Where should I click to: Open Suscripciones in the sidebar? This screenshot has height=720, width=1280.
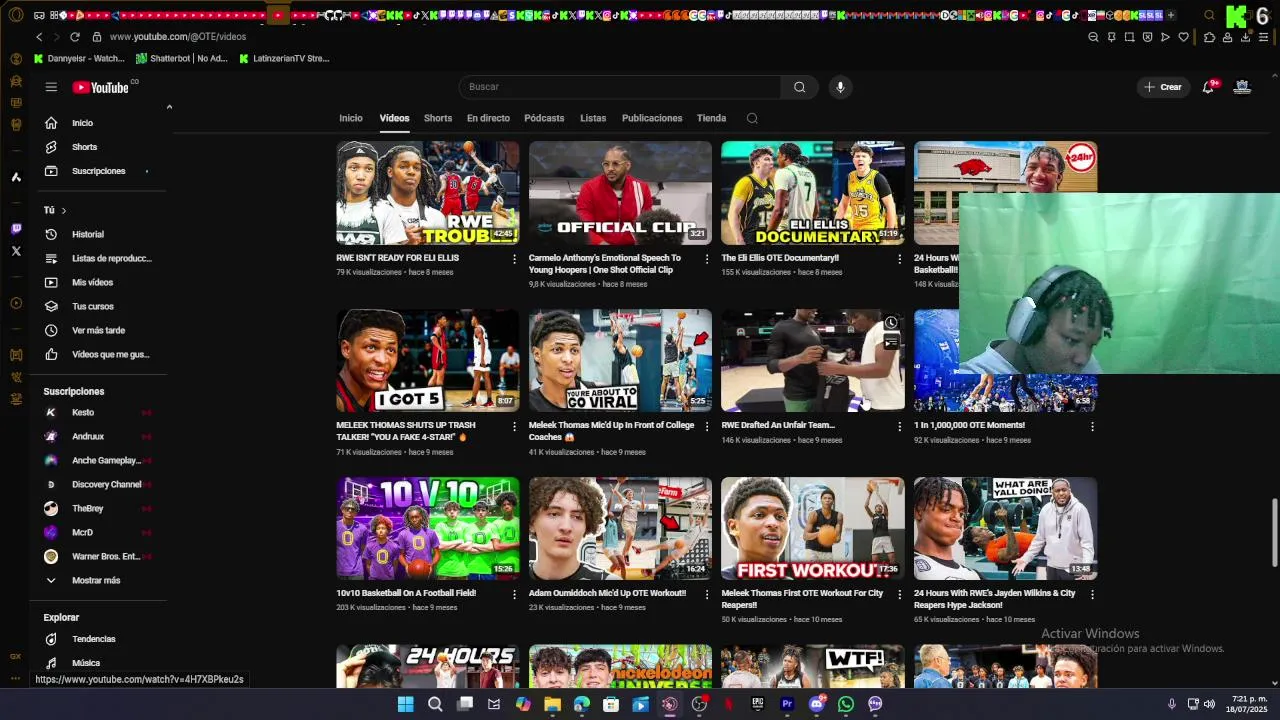click(96, 171)
